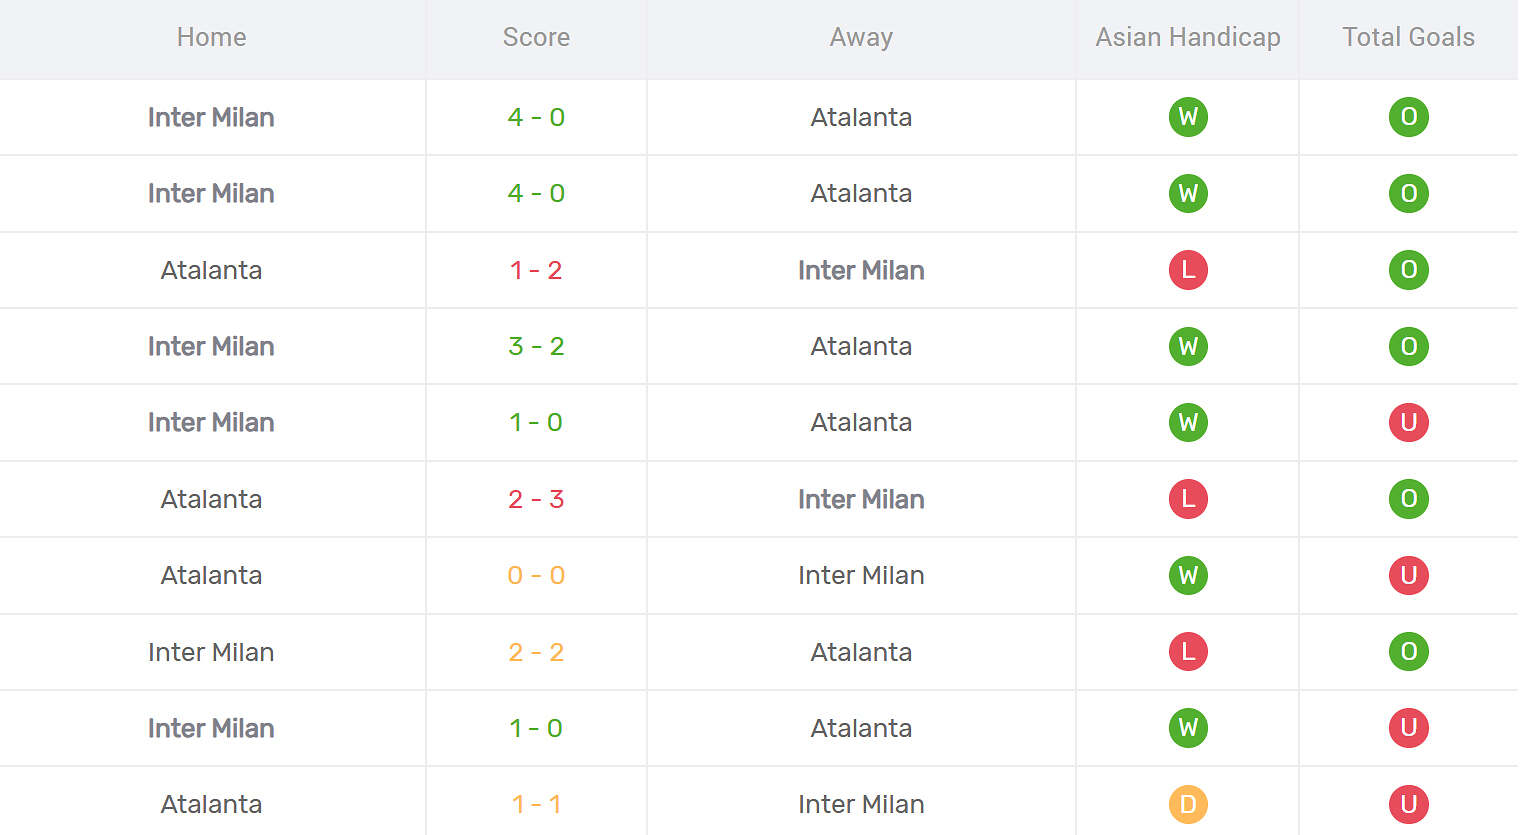
Task: Click the red L badge in the 2-3 match row
Action: click(1188, 499)
